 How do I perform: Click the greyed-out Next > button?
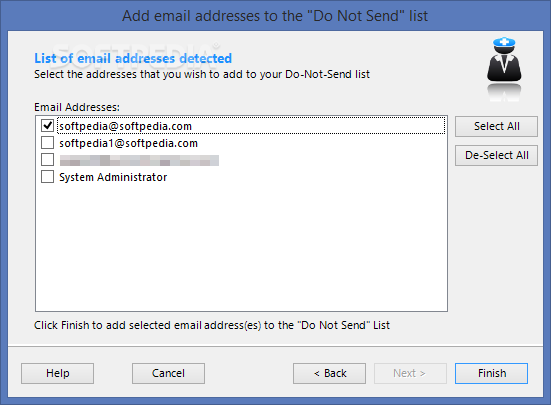[410, 373]
